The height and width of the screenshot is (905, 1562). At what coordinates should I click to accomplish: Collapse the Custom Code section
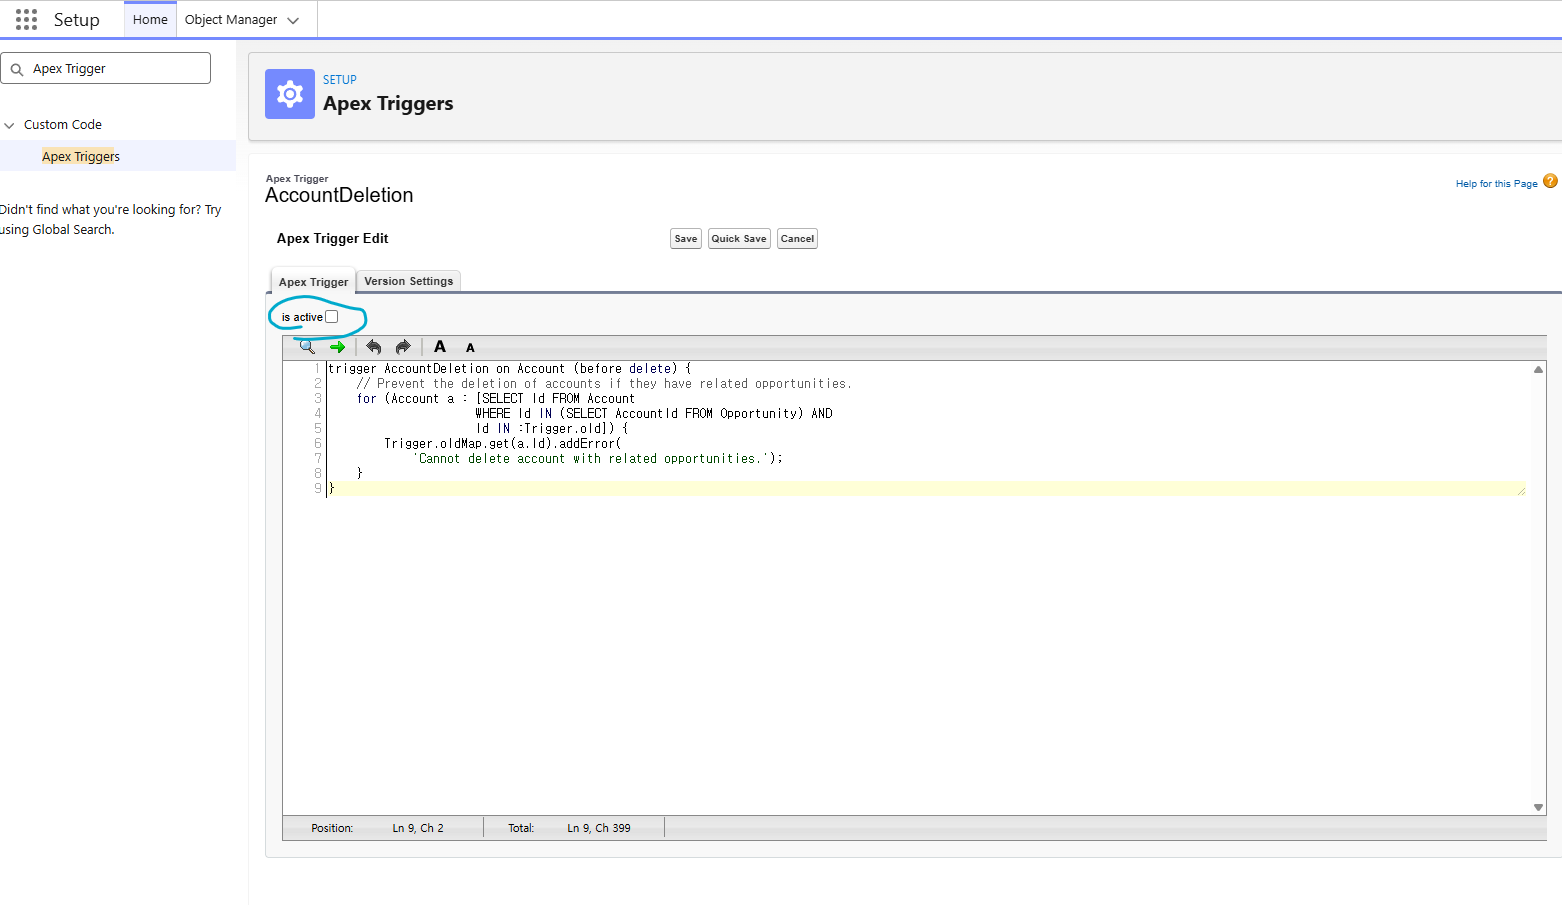click(x=10, y=125)
